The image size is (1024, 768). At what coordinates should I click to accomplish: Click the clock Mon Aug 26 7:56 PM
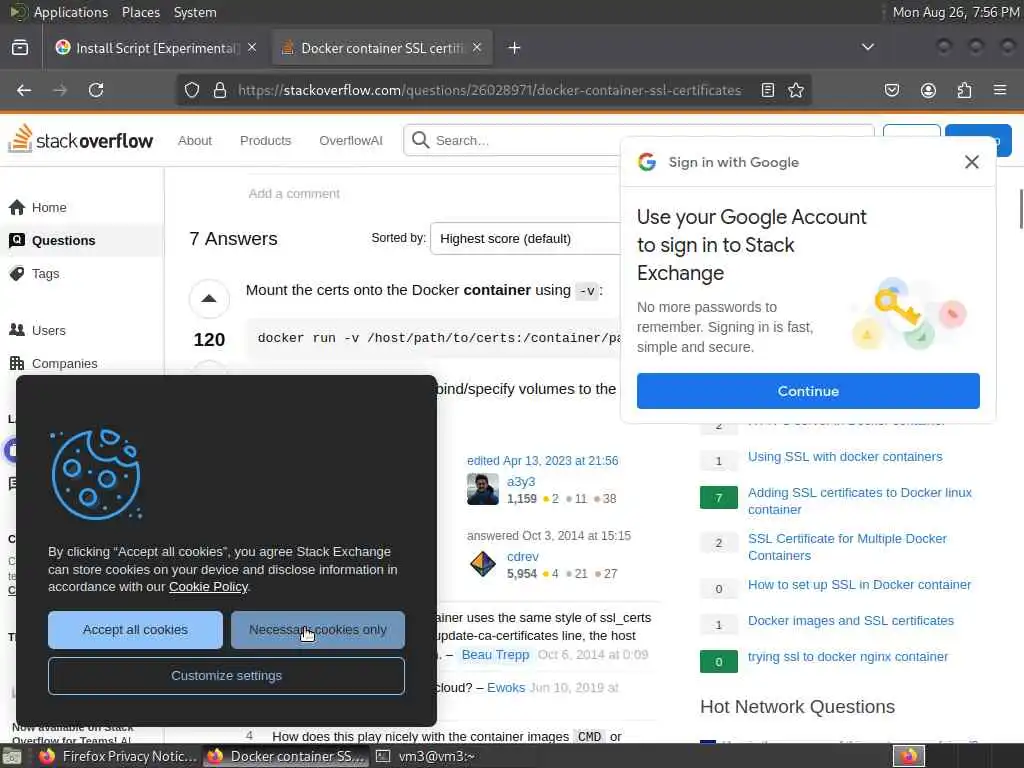click(956, 12)
